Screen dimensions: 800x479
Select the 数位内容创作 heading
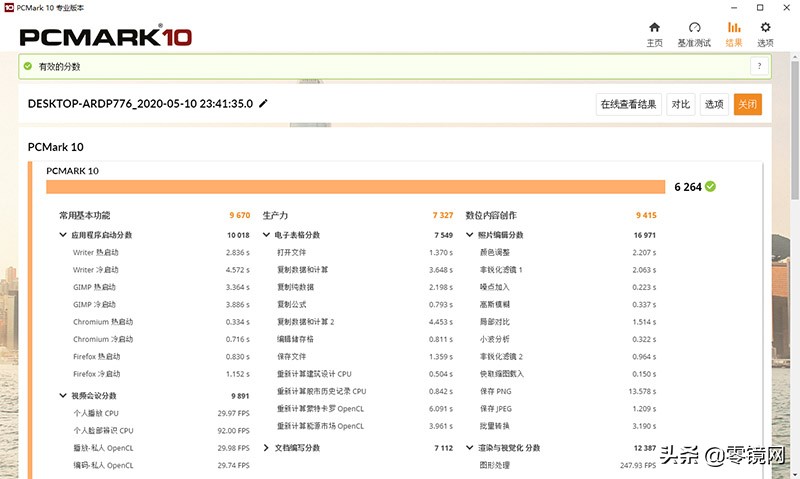(x=491, y=215)
